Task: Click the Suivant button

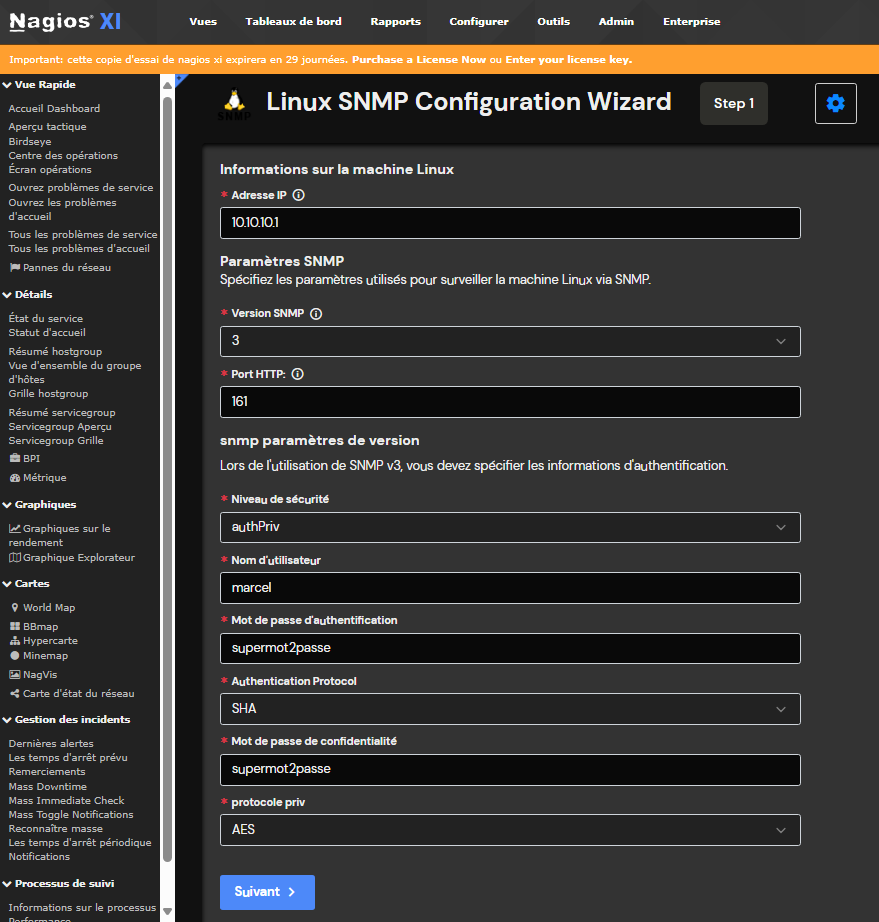Action: (x=267, y=892)
